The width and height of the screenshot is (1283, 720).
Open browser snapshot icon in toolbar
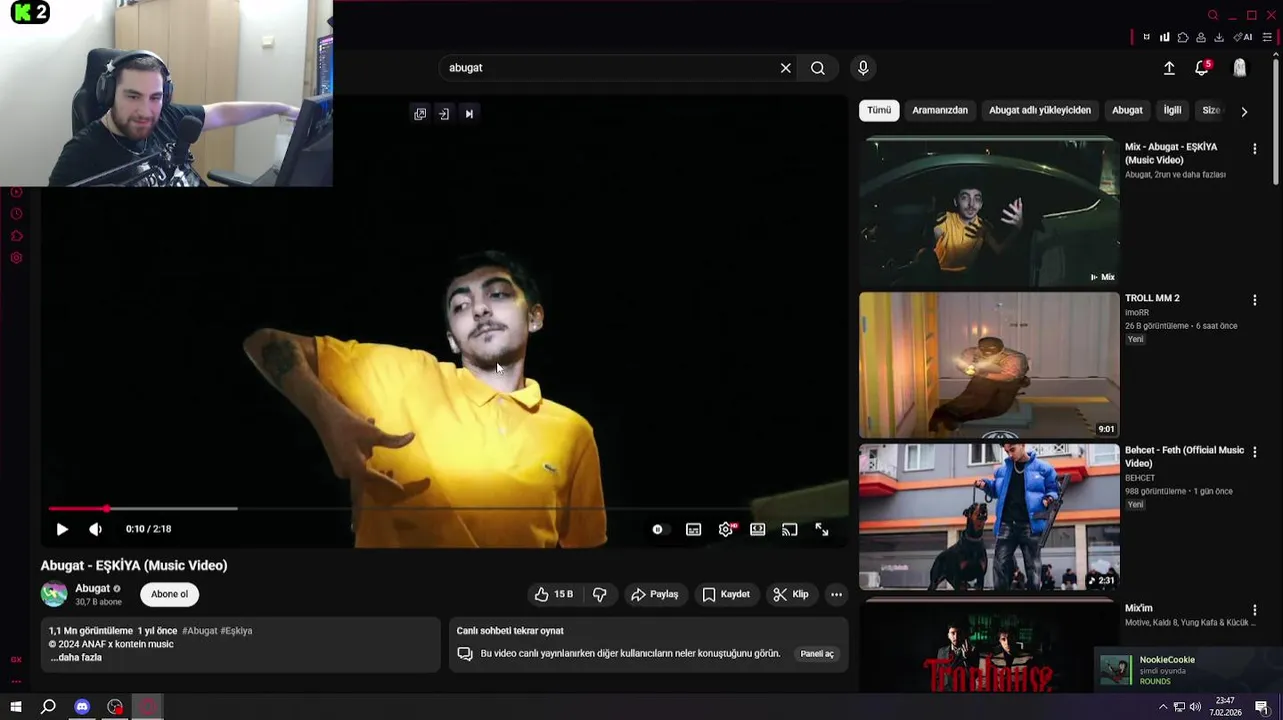(1146, 37)
